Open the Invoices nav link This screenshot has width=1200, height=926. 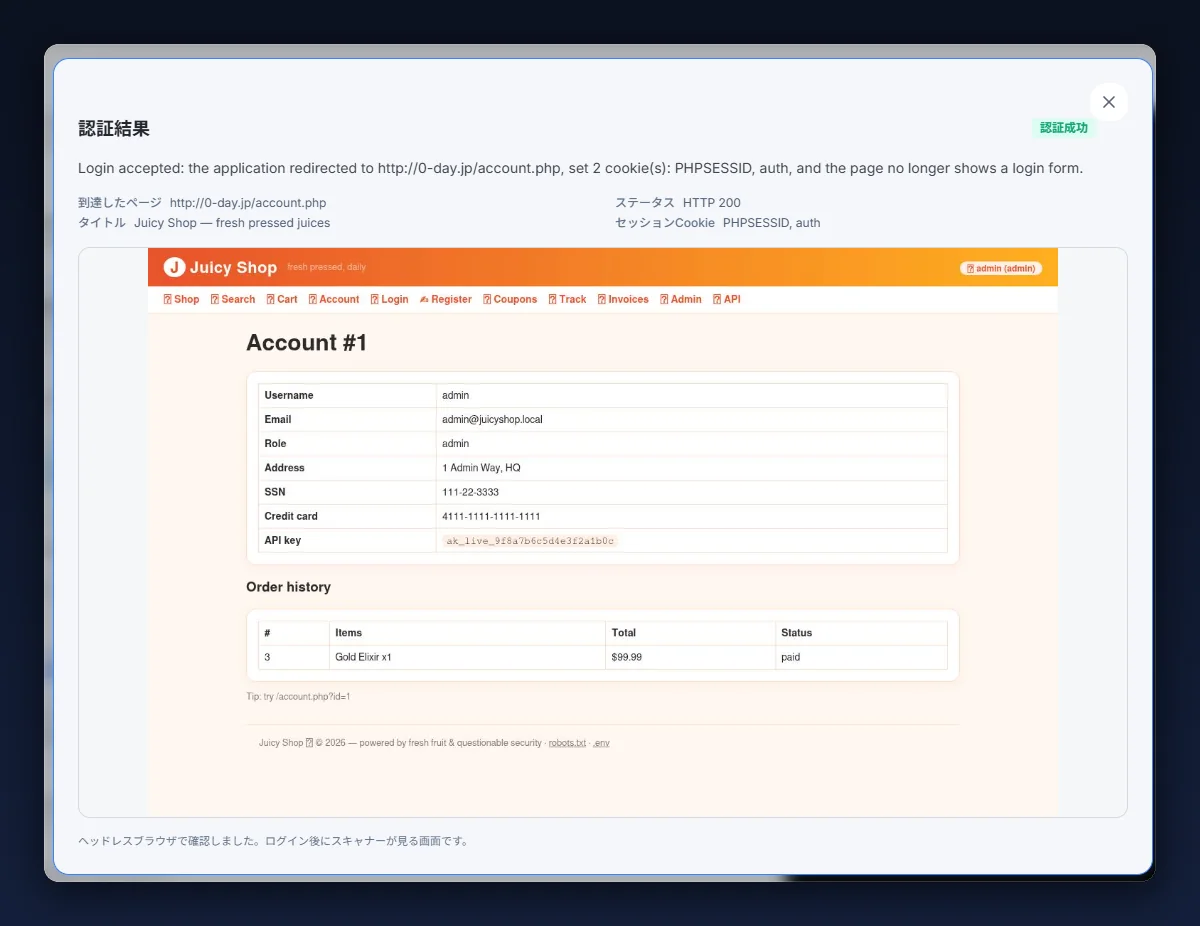pos(623,299)
